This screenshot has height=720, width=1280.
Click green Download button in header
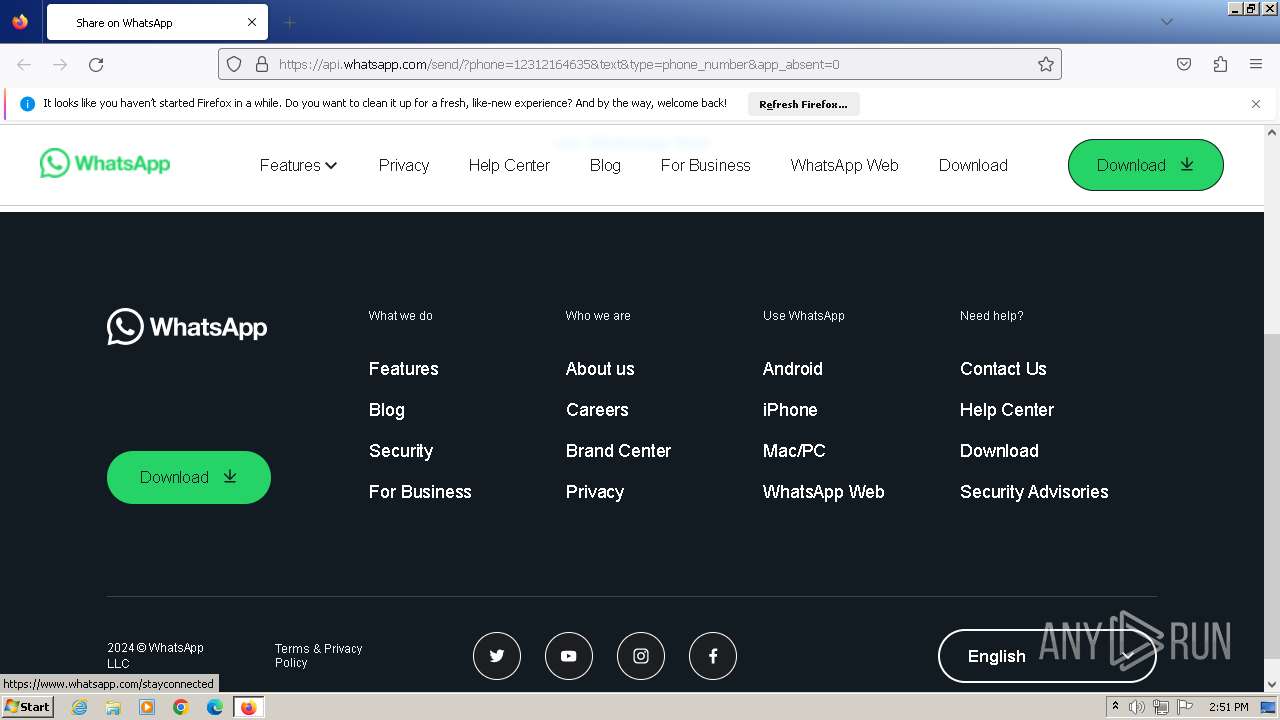click(1146, 165)
